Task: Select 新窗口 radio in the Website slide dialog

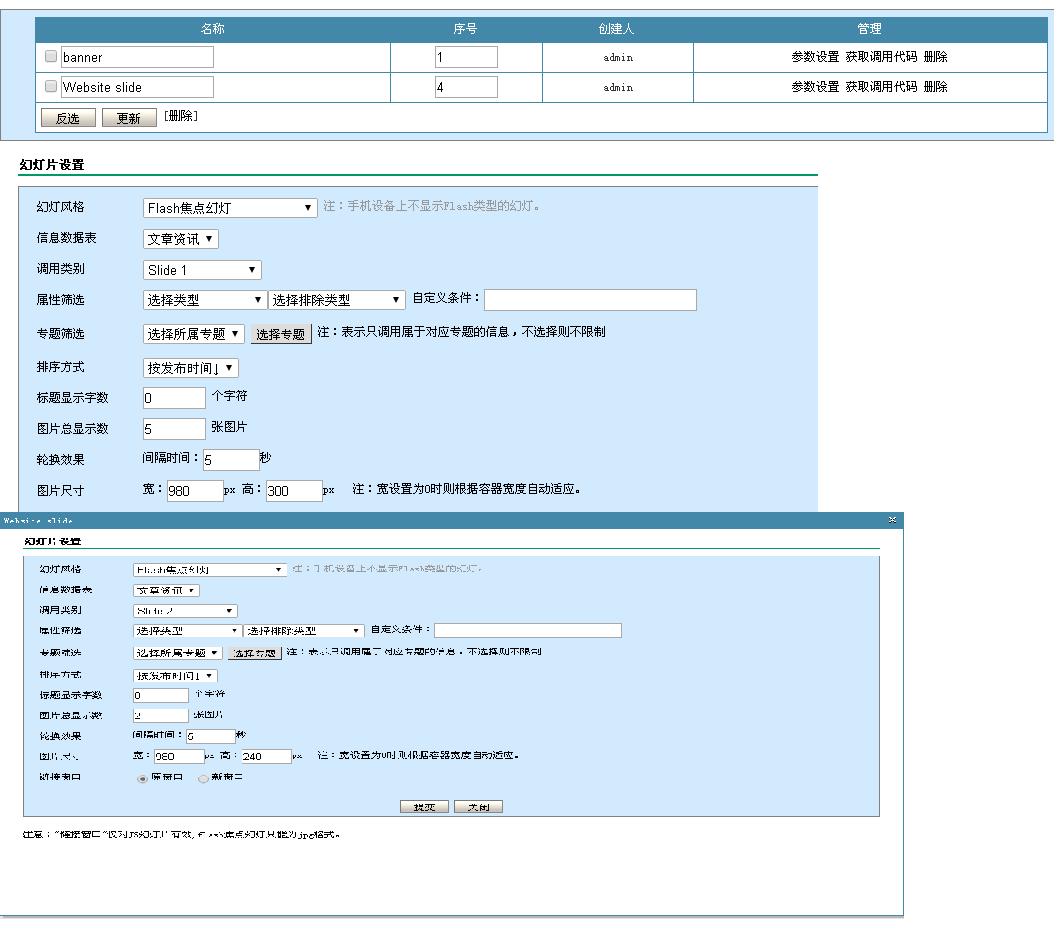Action: point(203,778)
